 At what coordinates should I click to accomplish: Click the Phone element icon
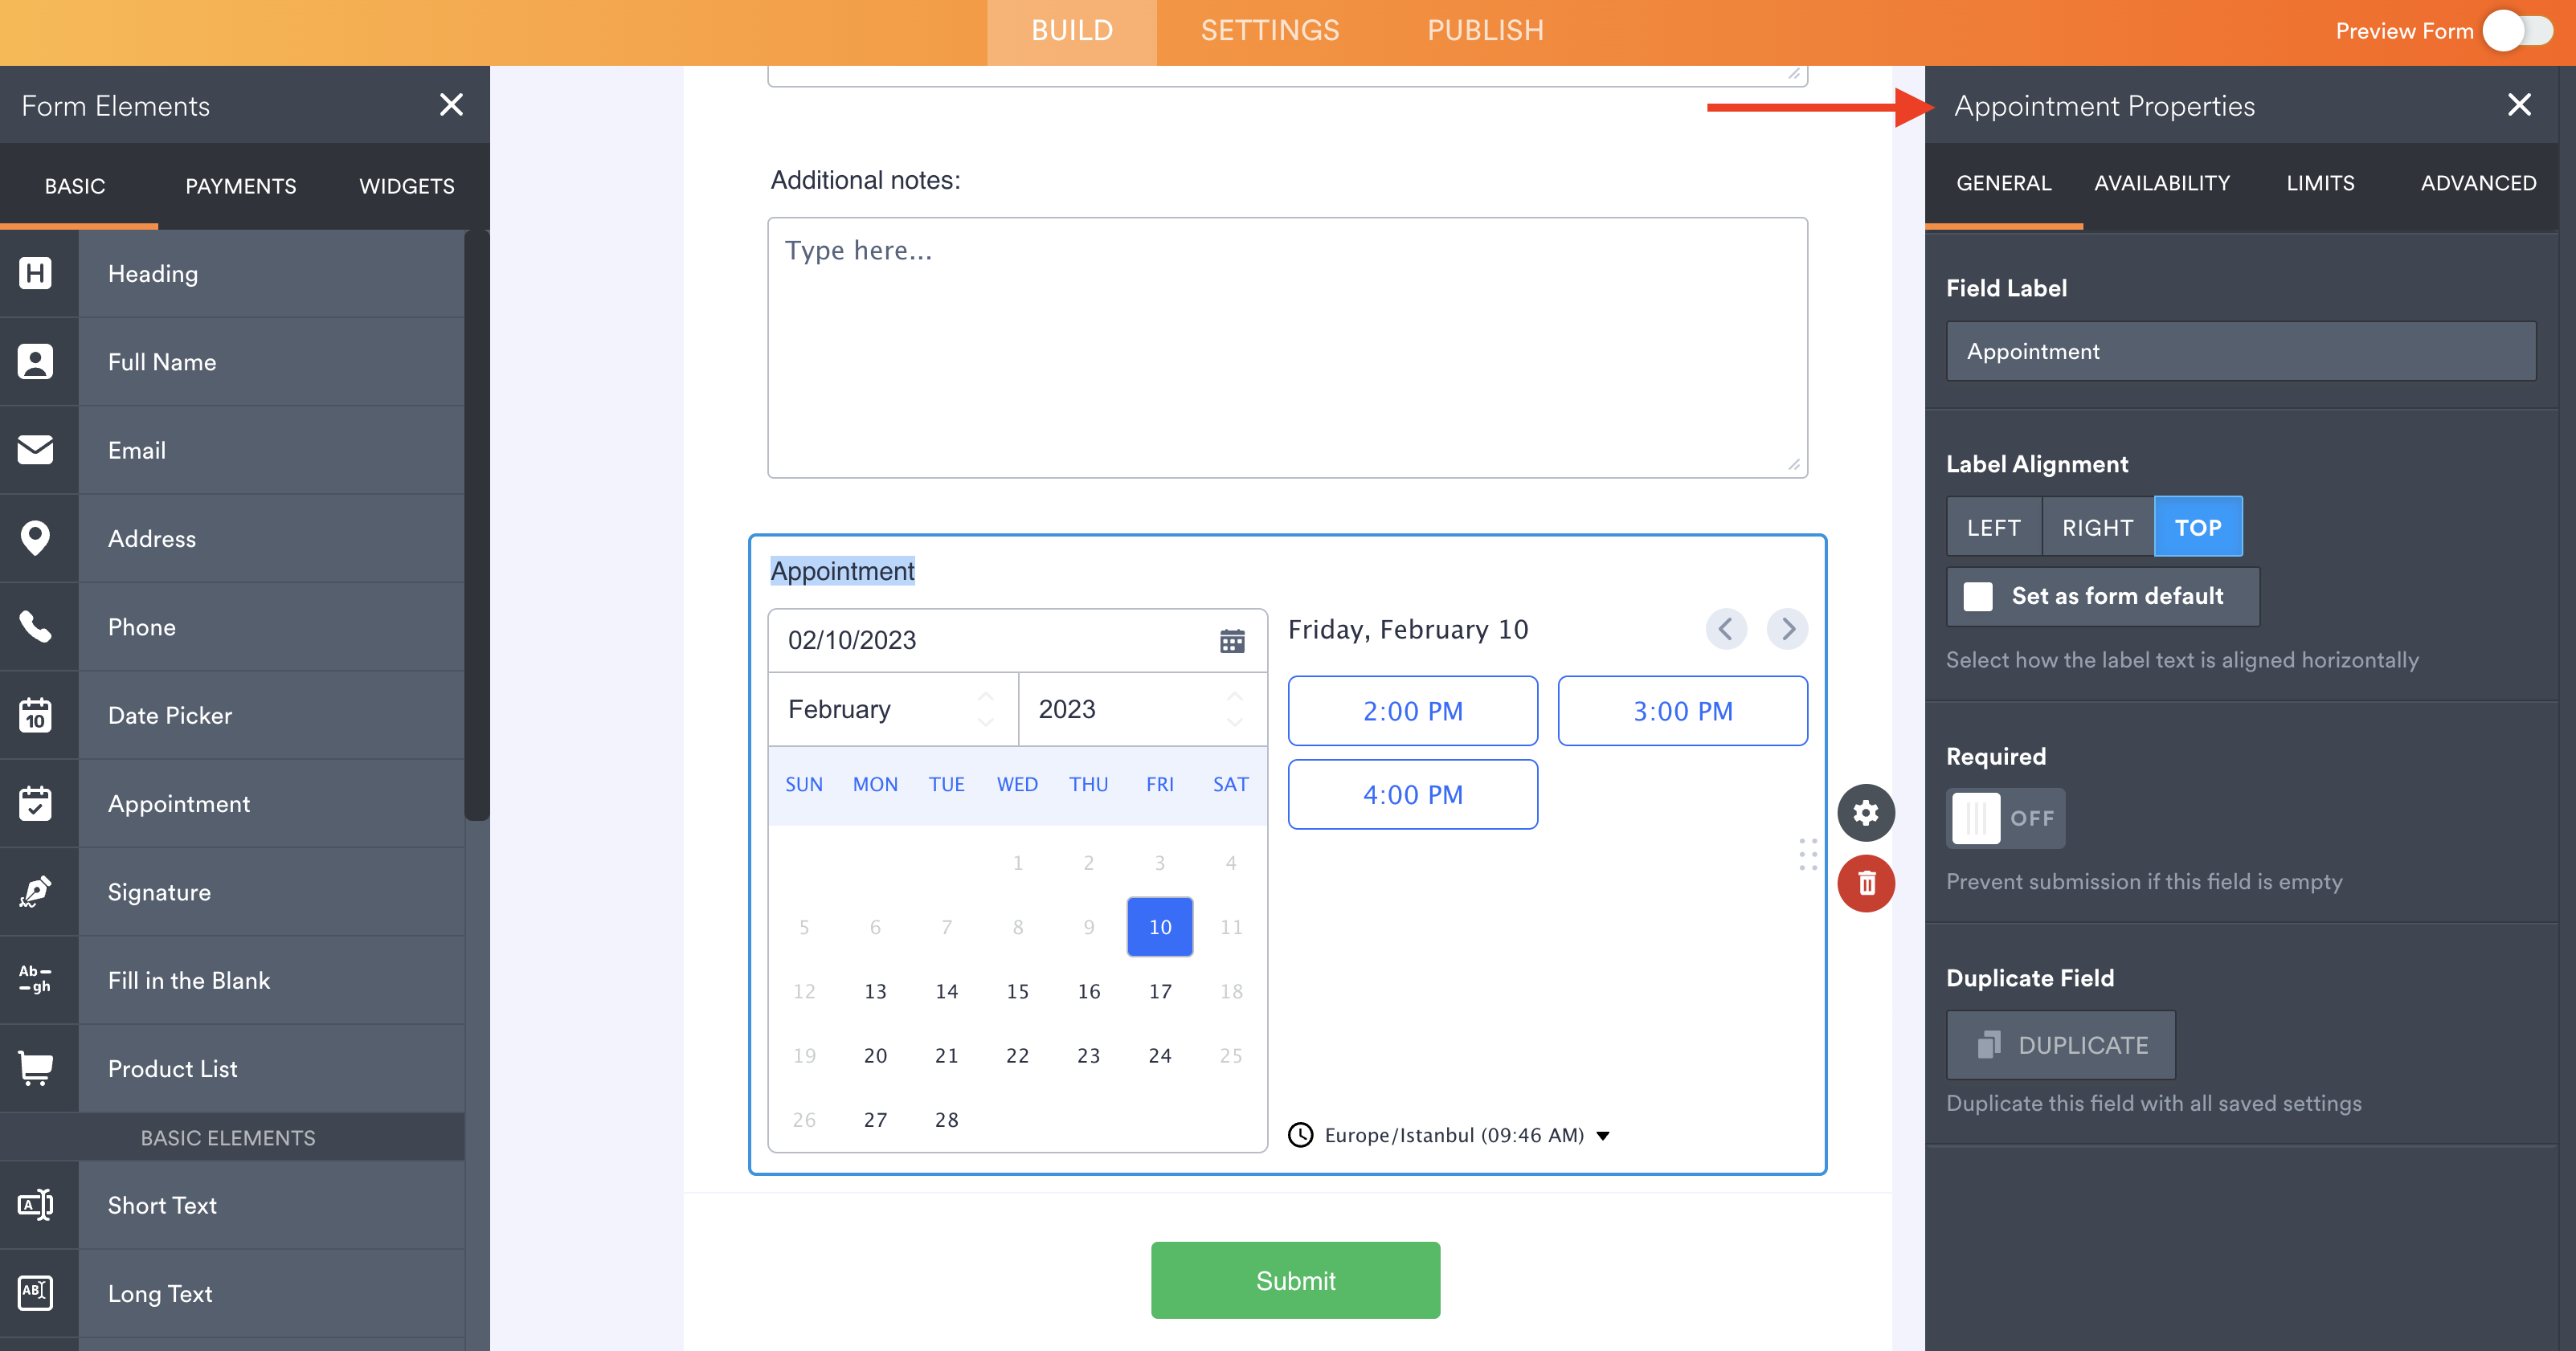pyautogui.click(x=36, y=627)
